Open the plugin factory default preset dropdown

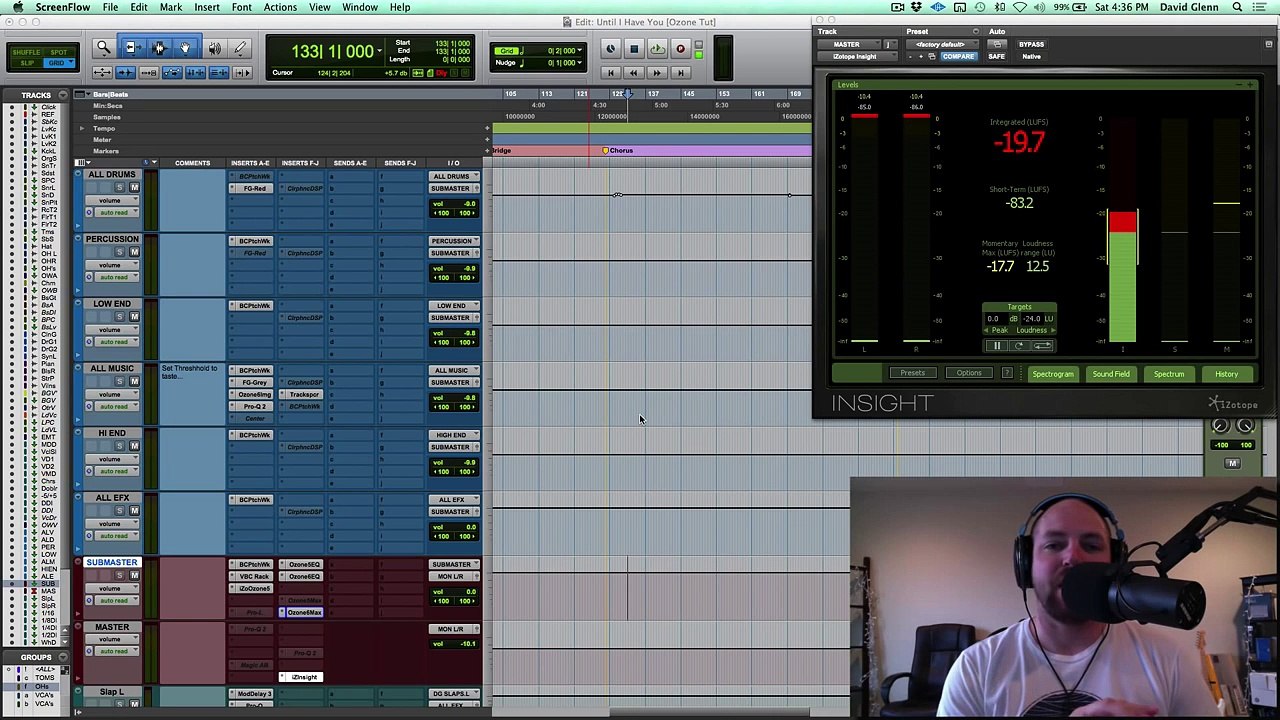coord(941,45)
